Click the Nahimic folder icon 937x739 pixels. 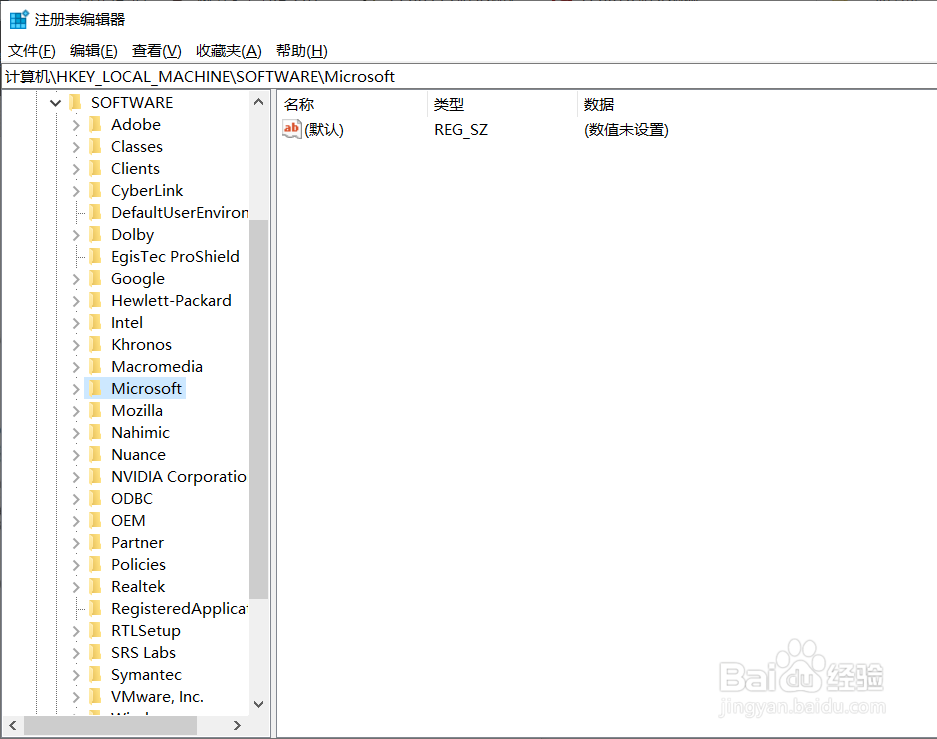tap(95, 433)
